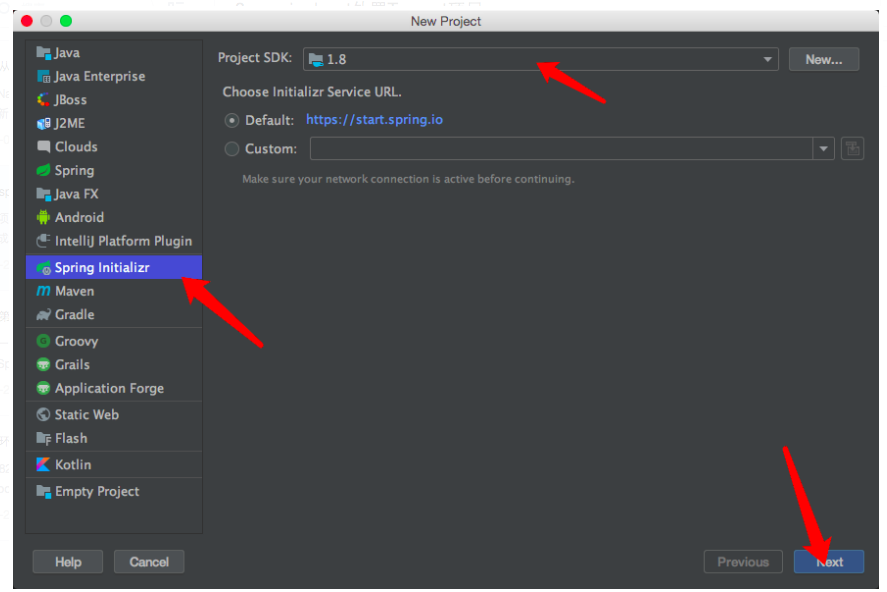Viewport: 887px width, 592px height.
Task: Select the Java Enterprise icon
Action: pyautogui.click(x=44, y=76)
